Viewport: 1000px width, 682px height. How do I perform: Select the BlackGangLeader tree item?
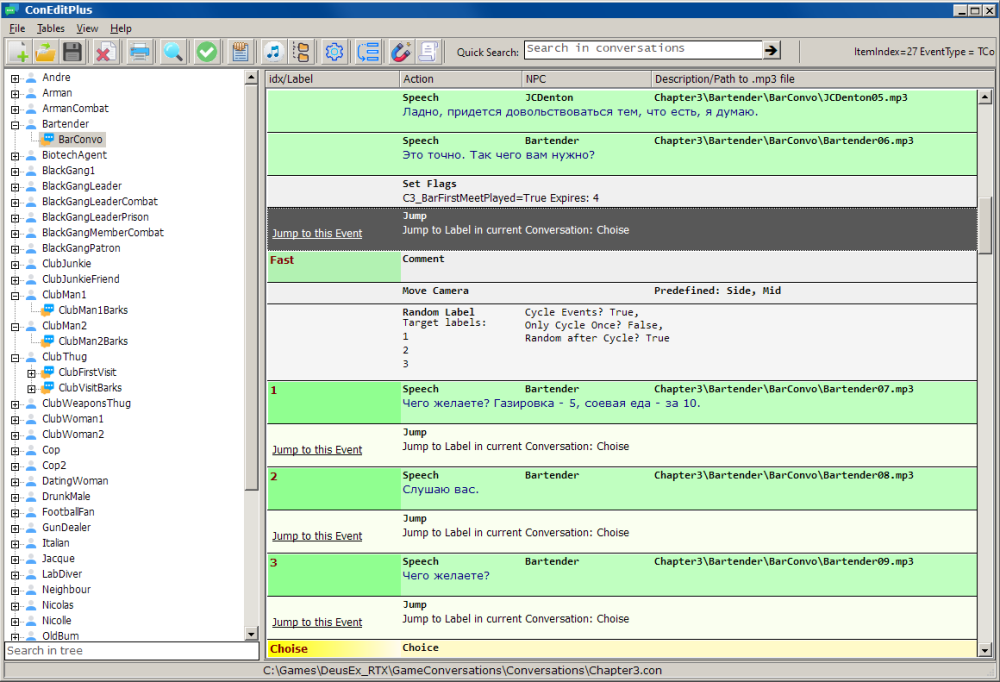pos(82,186)
